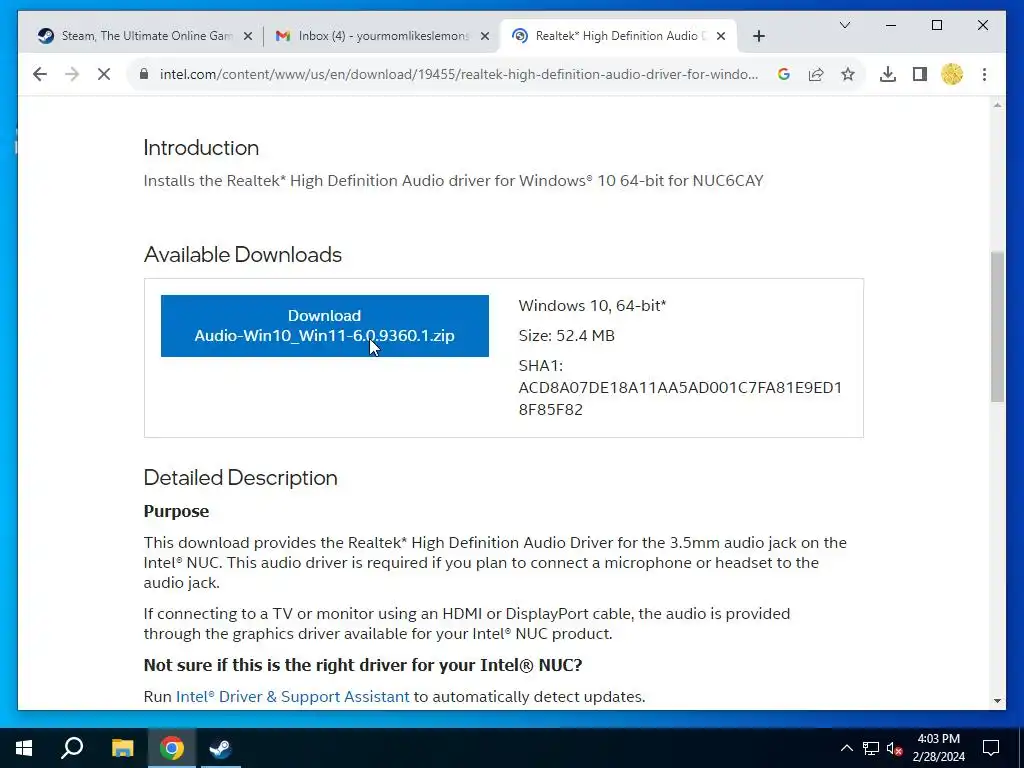The height and width of the screenshot is (768, 1024).
Task: View site information via the lock icon
Action: pyautogui.click(x=144, y=74)
